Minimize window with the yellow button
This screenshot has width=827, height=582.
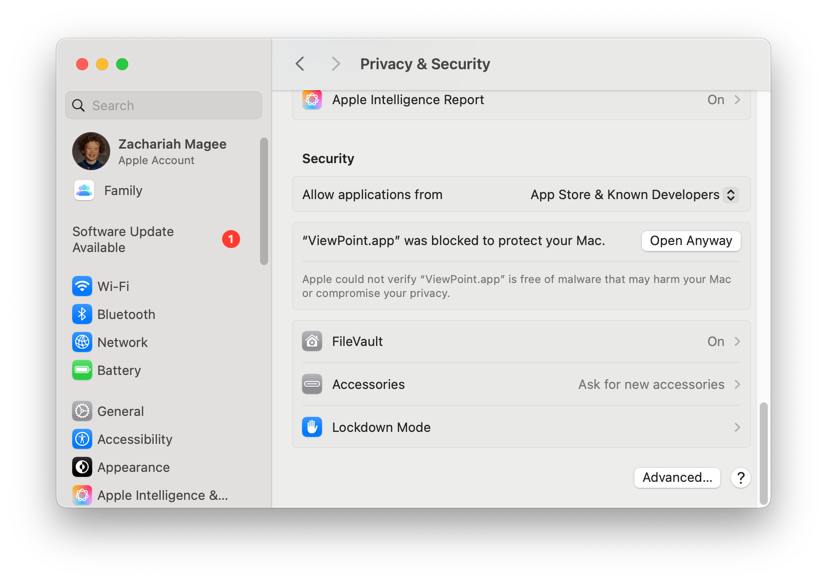102,64
